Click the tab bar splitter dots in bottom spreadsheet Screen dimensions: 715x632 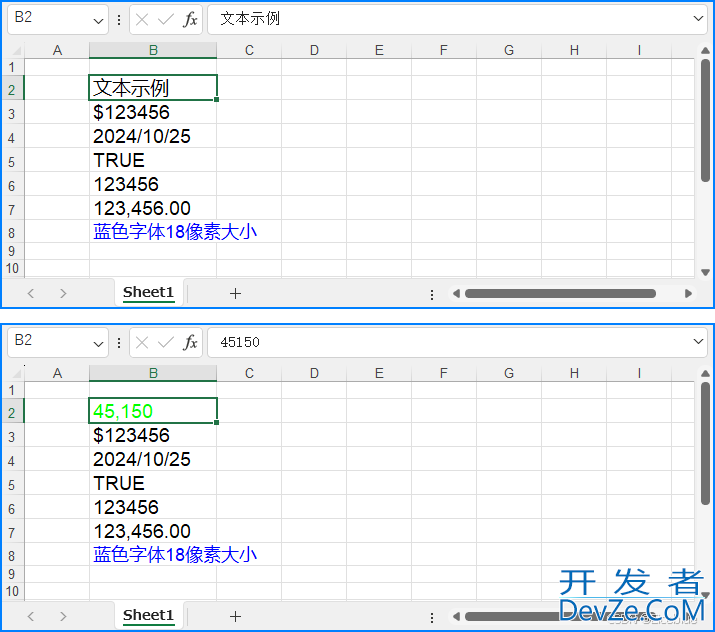pyautogui.click(x=431, y=617)
